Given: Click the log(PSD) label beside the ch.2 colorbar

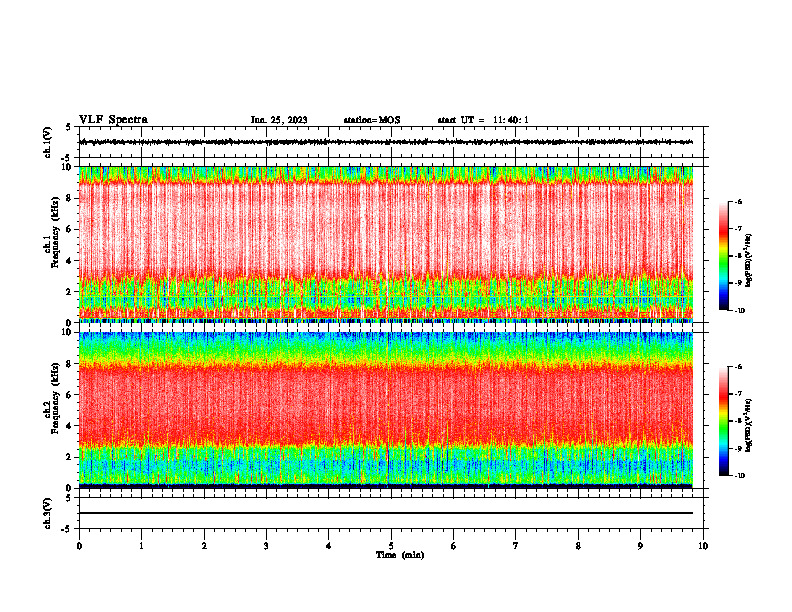Looking at the screenshot, I should (x=749, y=426).
